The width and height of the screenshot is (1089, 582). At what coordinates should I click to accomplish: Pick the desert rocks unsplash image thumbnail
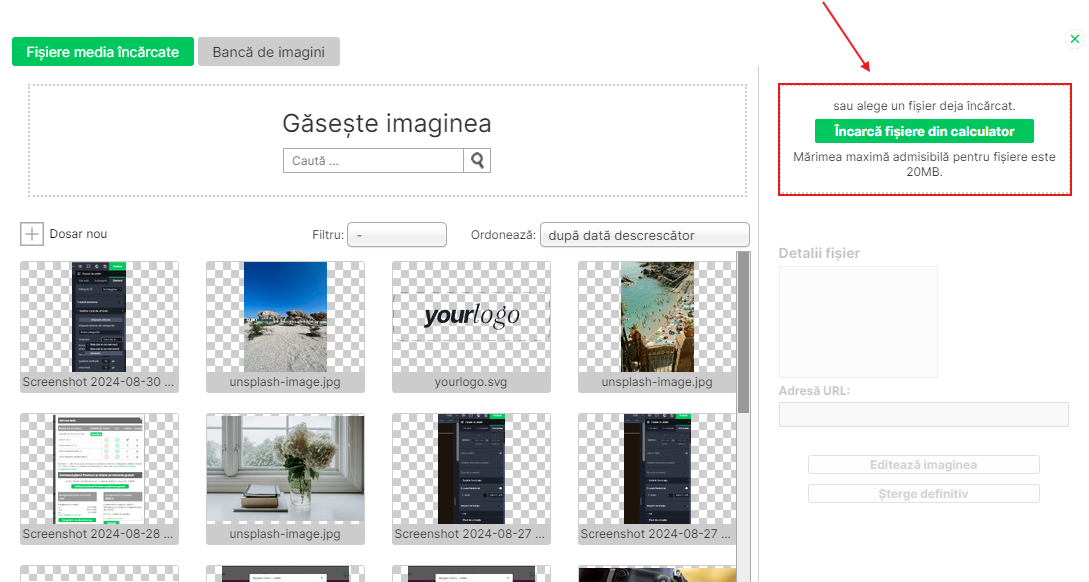click(285, 317)
